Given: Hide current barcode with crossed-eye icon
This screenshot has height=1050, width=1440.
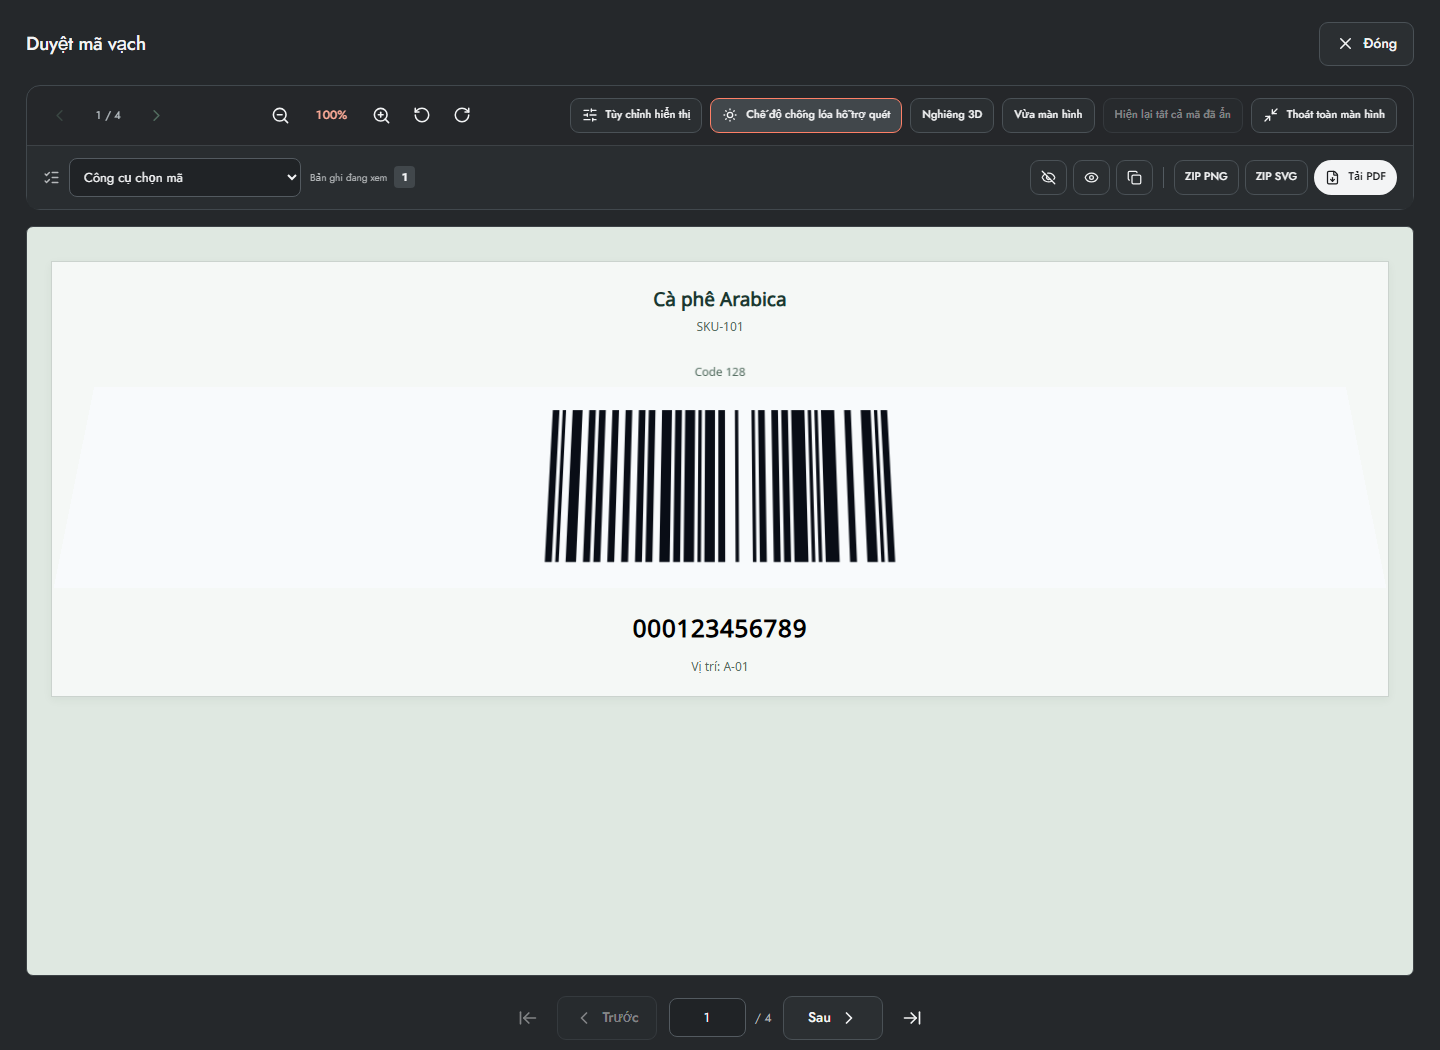Looking at the screenshot, I should 1048,177.
